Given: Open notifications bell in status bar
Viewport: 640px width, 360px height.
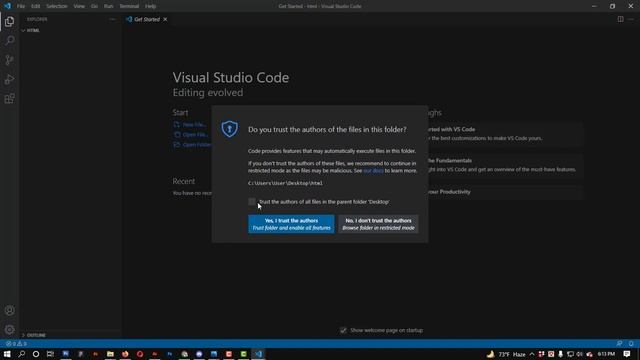Looking at the screenshot, I should click(x=631, y=344).
